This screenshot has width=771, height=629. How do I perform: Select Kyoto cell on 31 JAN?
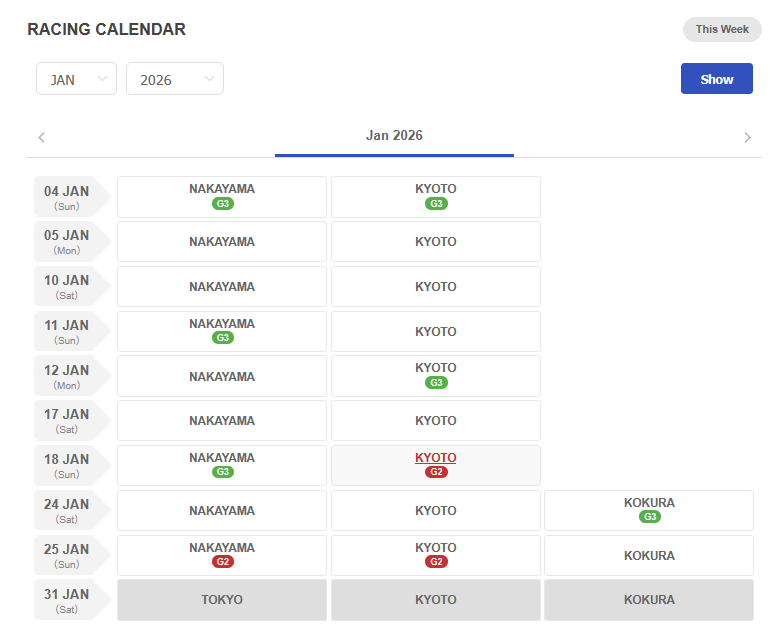tap(436, 600)
